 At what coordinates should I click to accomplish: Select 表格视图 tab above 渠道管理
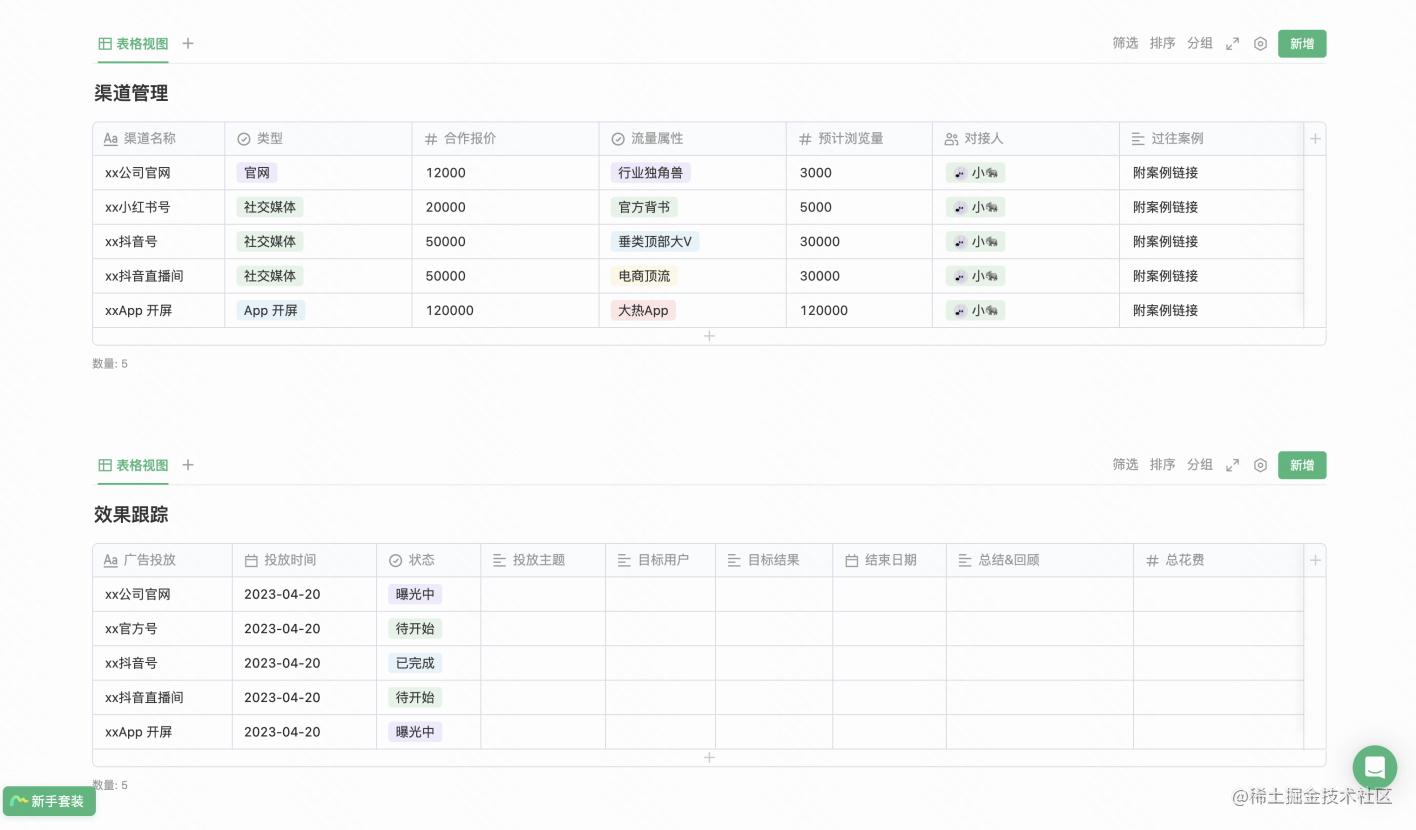(133, 44)
